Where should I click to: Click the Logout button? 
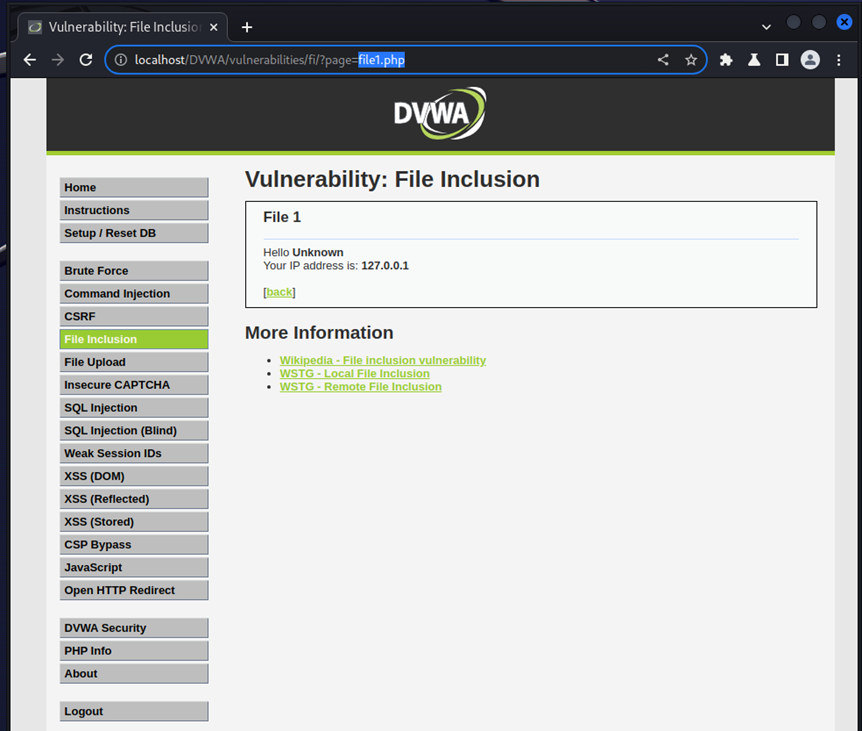click(134, 711)
